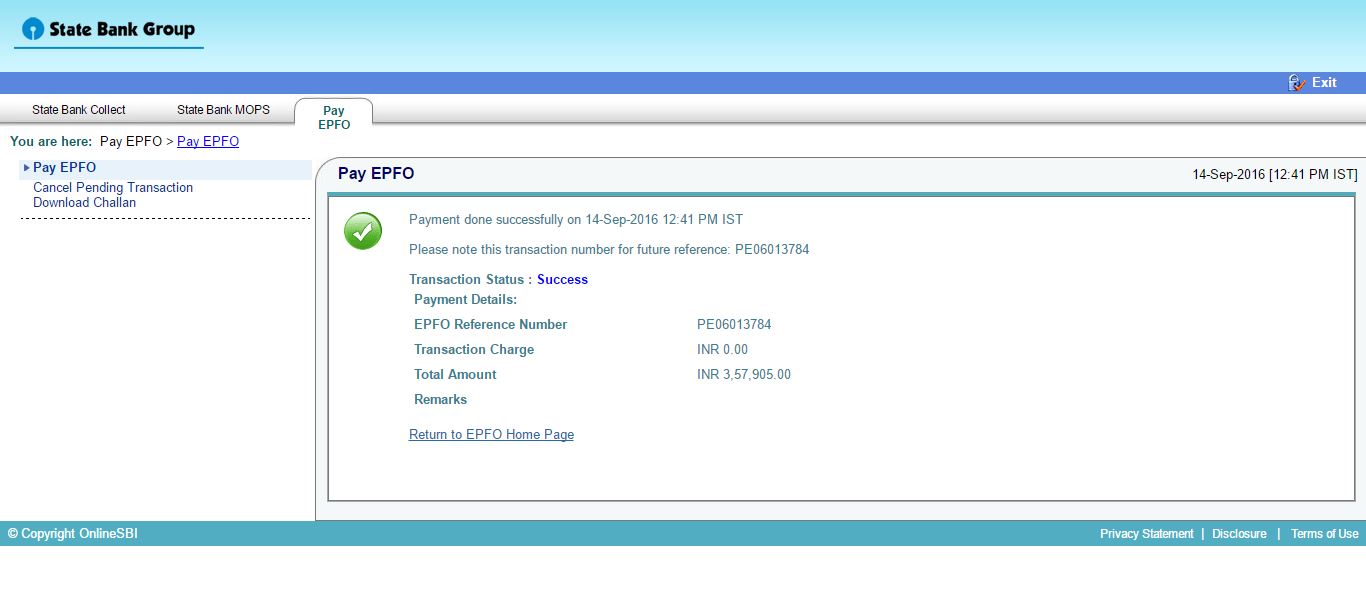Screen dimensions: 1366x595
Task: Click the Success transaction status text
Action: pyautogui.click(x=562, y=280)
